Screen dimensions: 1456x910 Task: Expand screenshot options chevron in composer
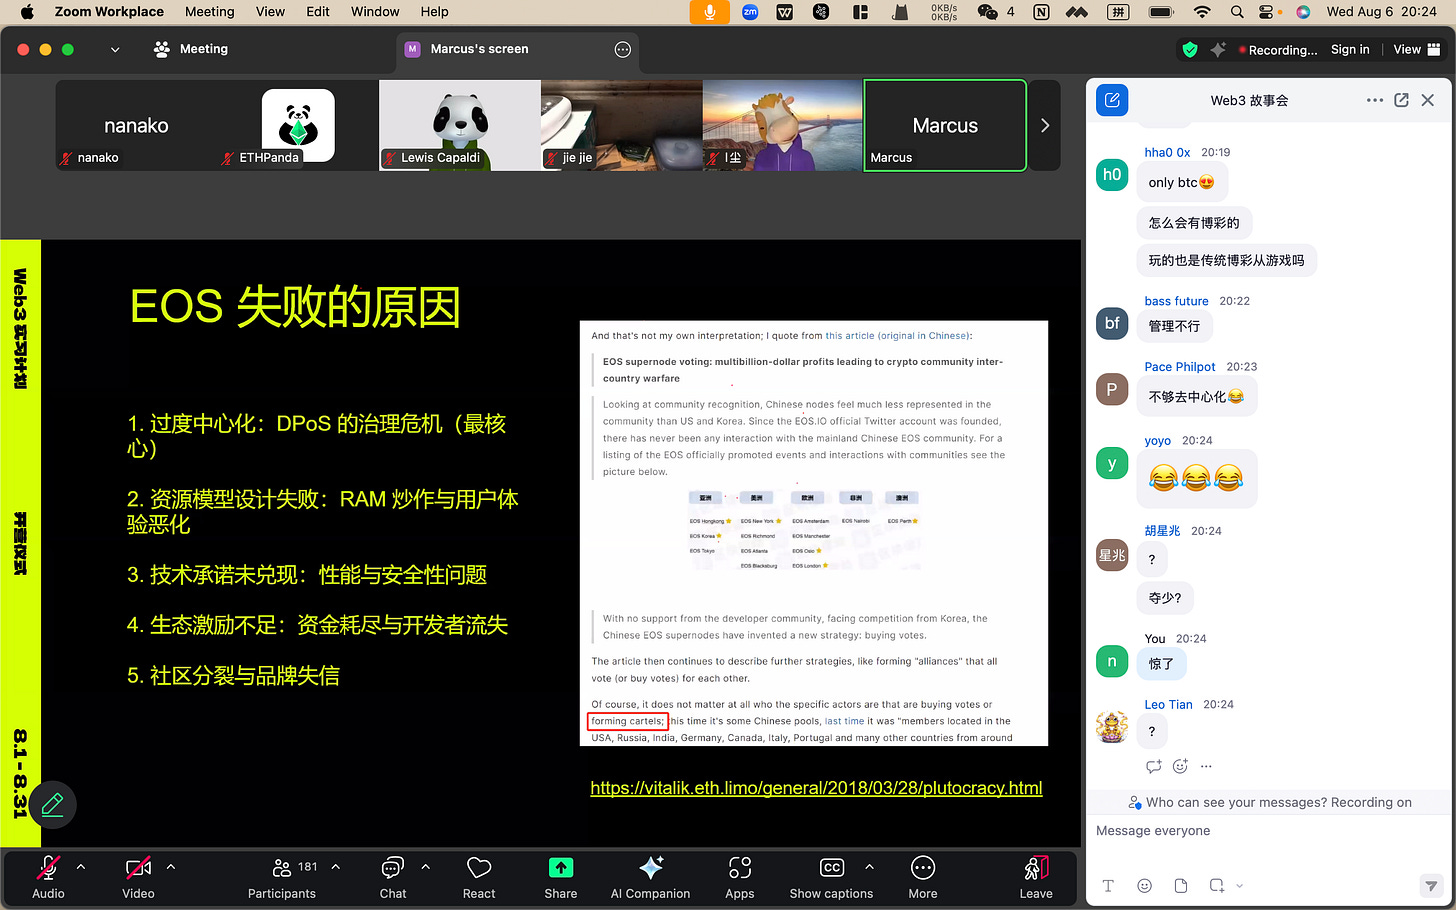[1240, 886]
